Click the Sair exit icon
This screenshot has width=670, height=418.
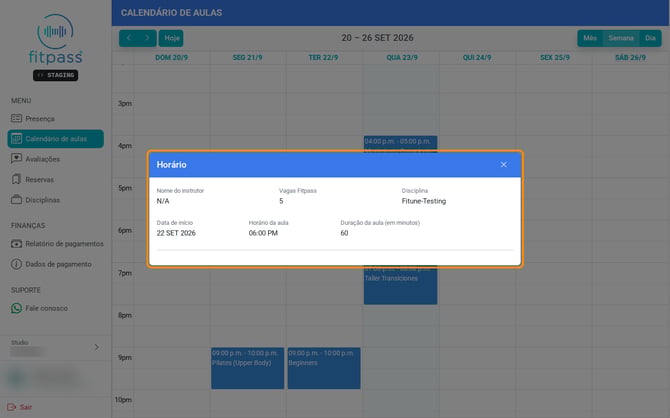pos(12,407)
